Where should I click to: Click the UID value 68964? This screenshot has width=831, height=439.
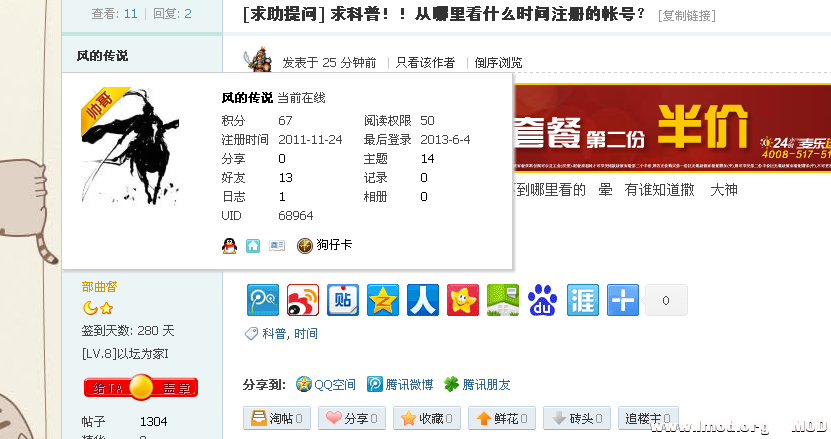pos(296,216)
